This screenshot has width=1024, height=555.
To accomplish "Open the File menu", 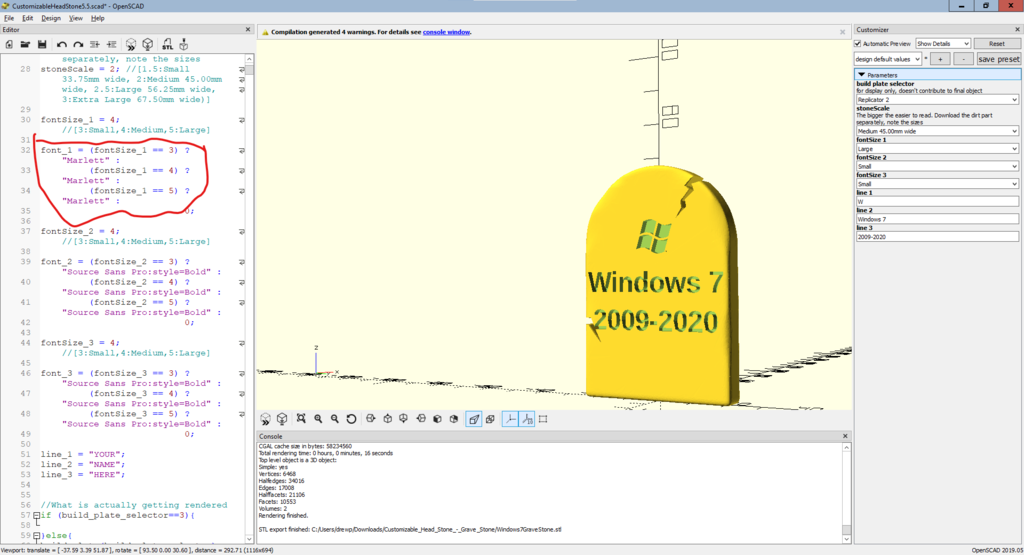I will (8, 18).
